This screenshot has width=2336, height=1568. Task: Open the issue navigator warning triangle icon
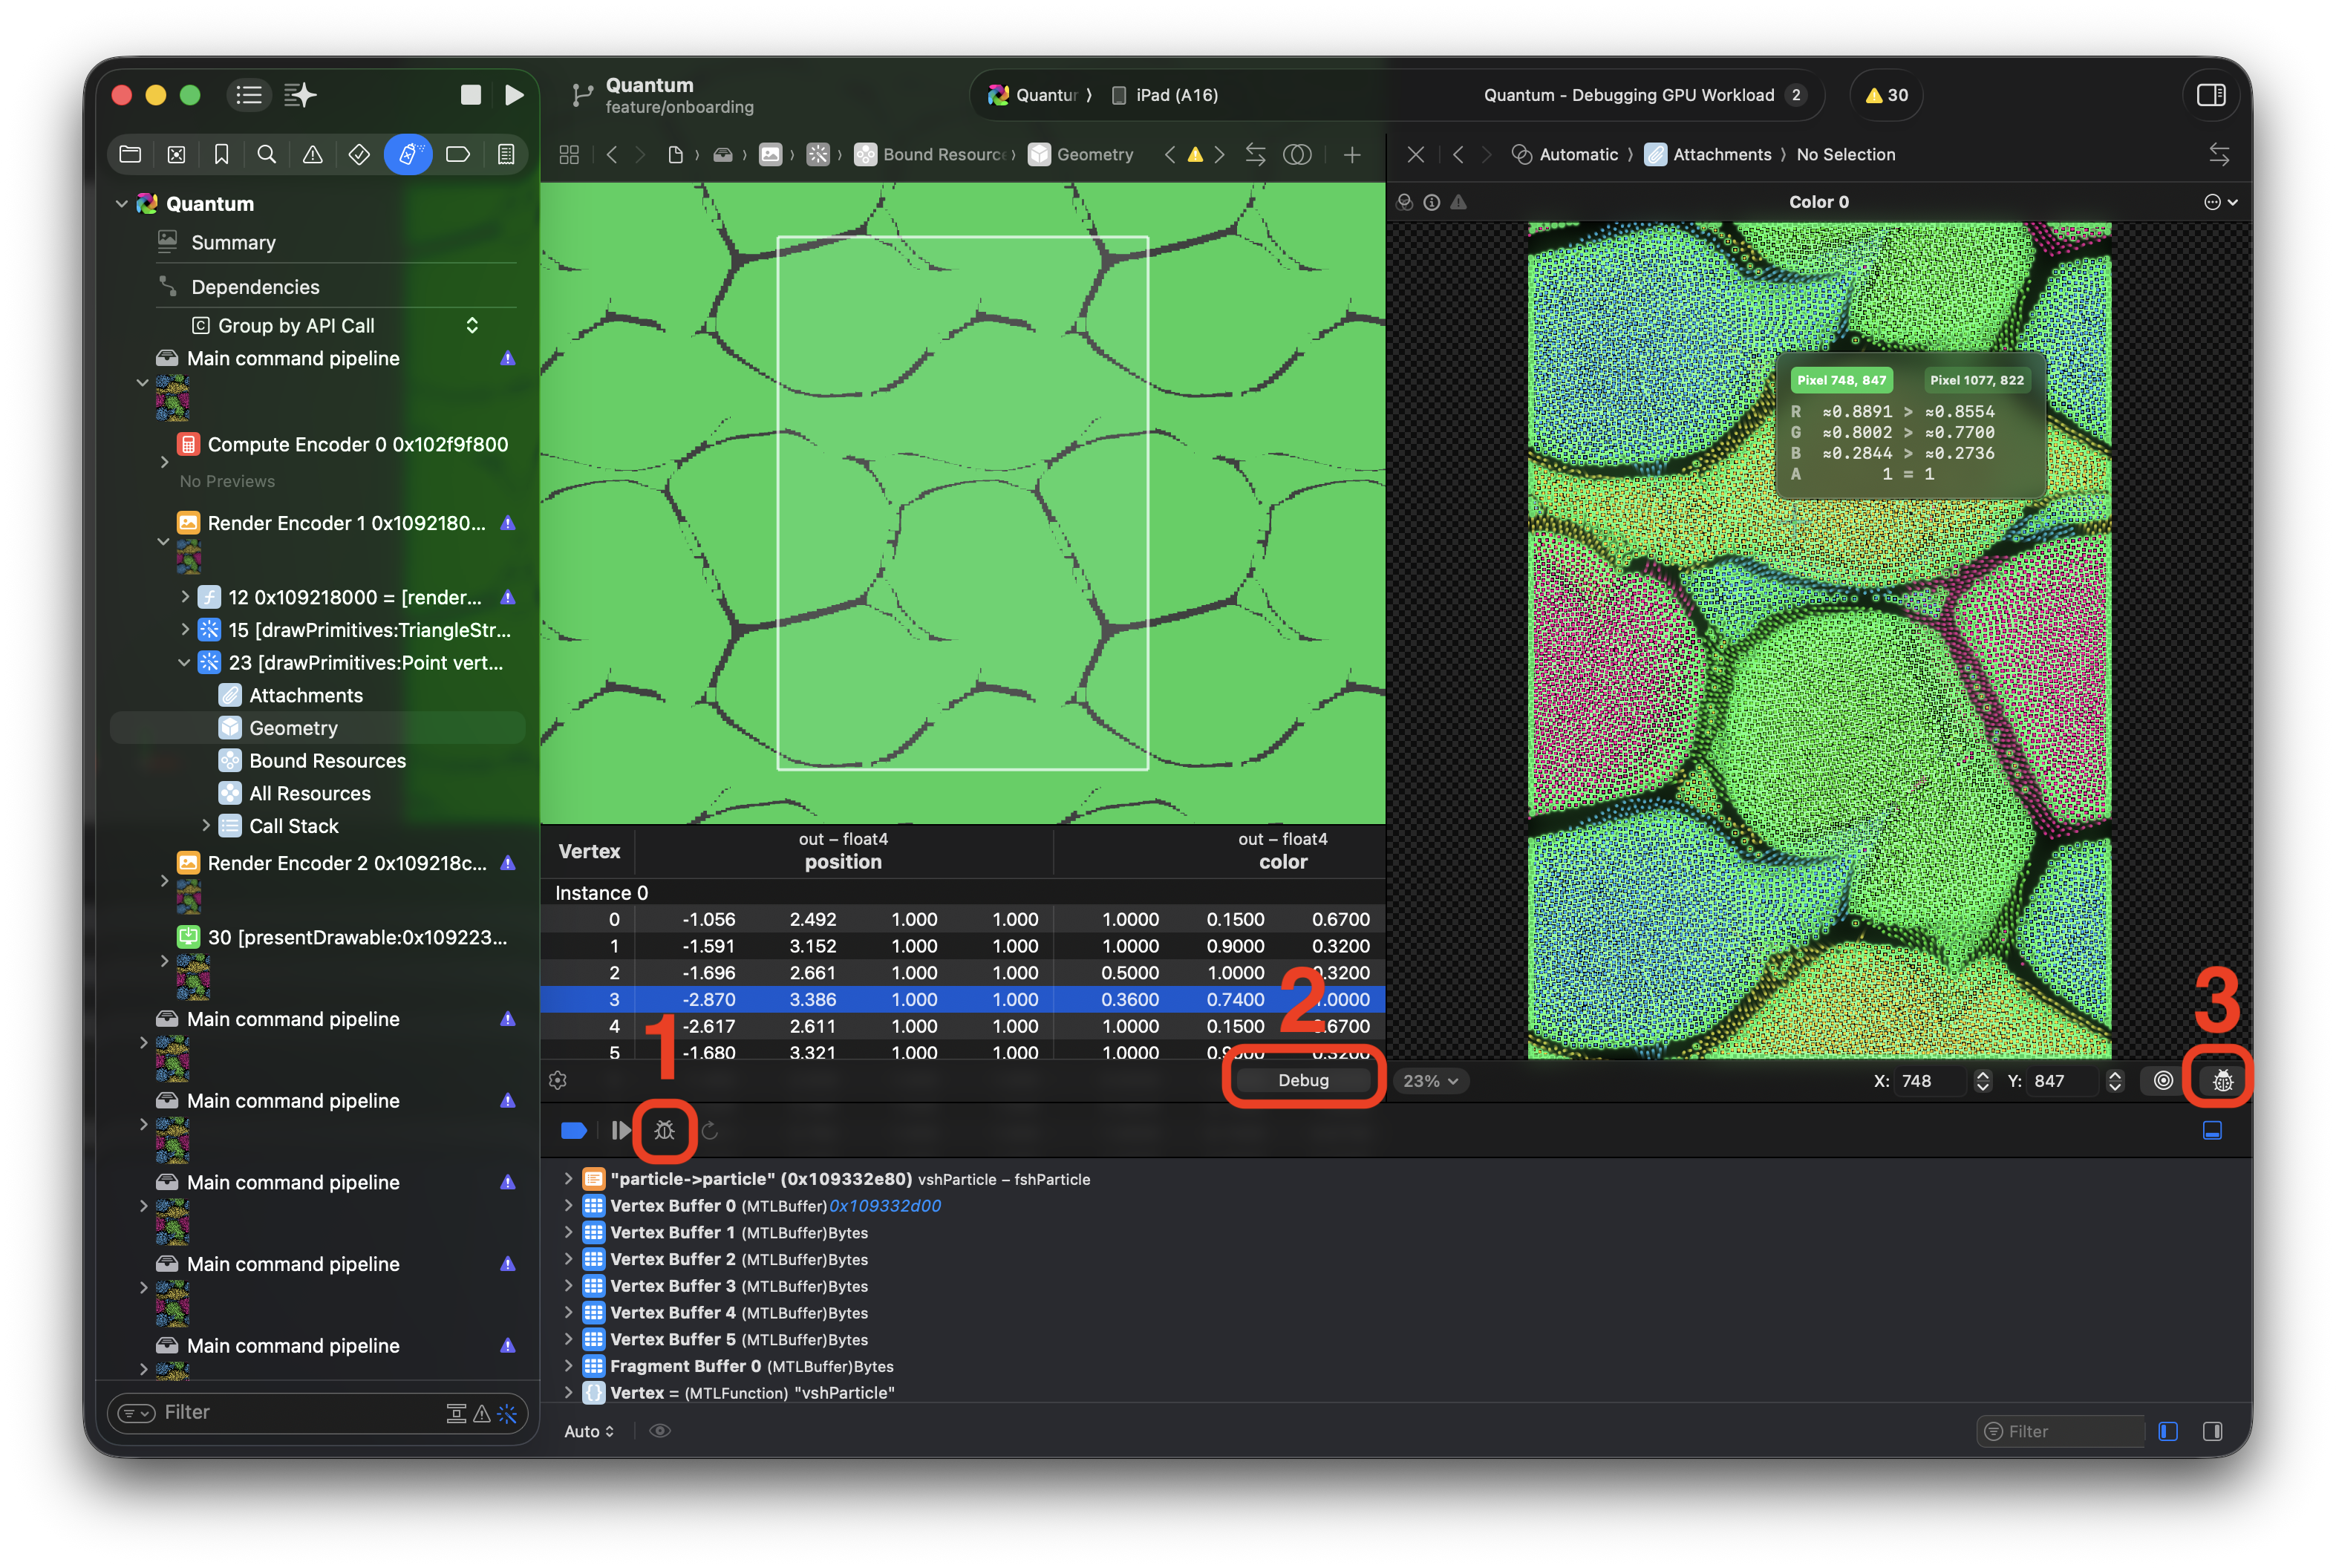click(313, 154)
